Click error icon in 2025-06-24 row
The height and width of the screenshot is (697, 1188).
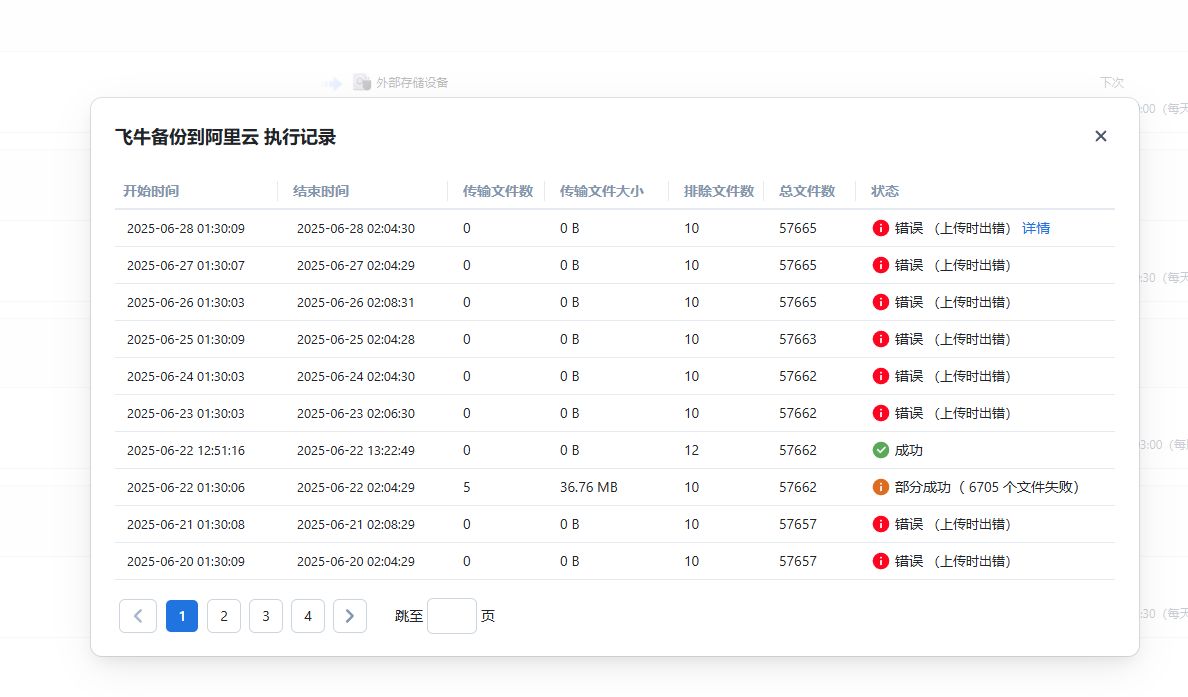click(880, 377)
